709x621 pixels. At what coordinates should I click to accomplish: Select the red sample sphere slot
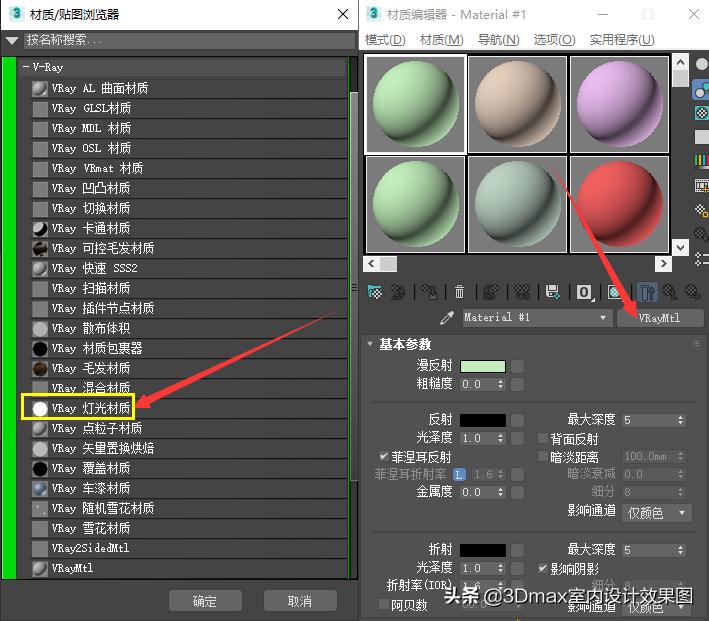tap(619, 204)
